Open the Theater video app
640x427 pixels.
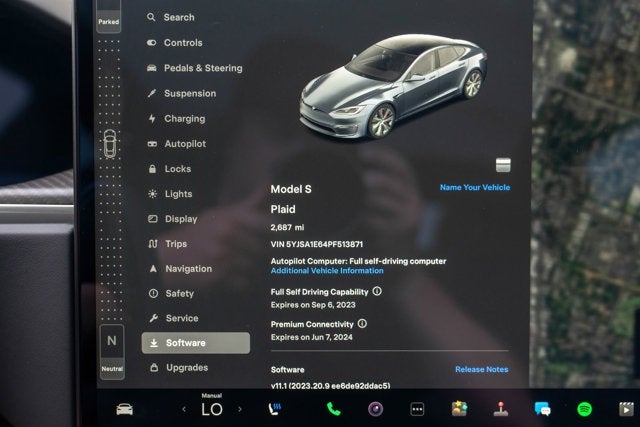coord(626,409)
